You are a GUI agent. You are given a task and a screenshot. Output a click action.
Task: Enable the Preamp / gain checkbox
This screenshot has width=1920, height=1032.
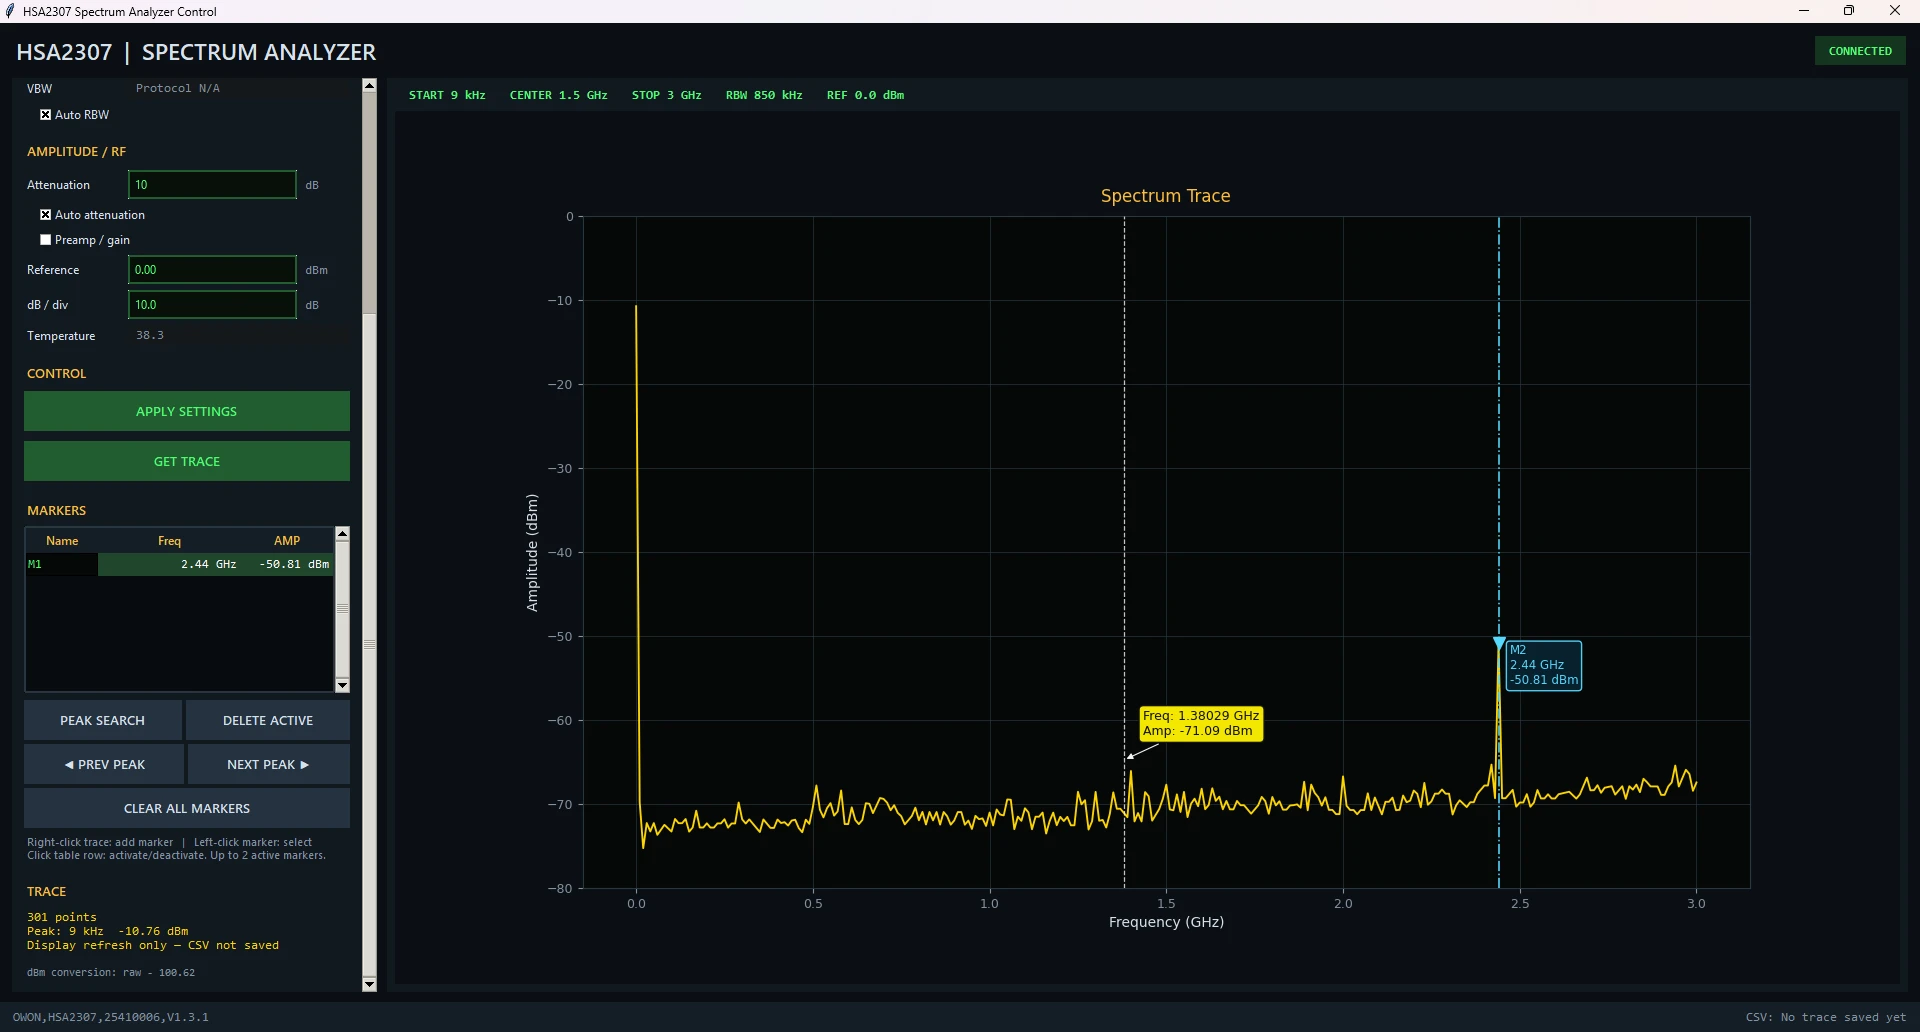(x=45, y=240)
